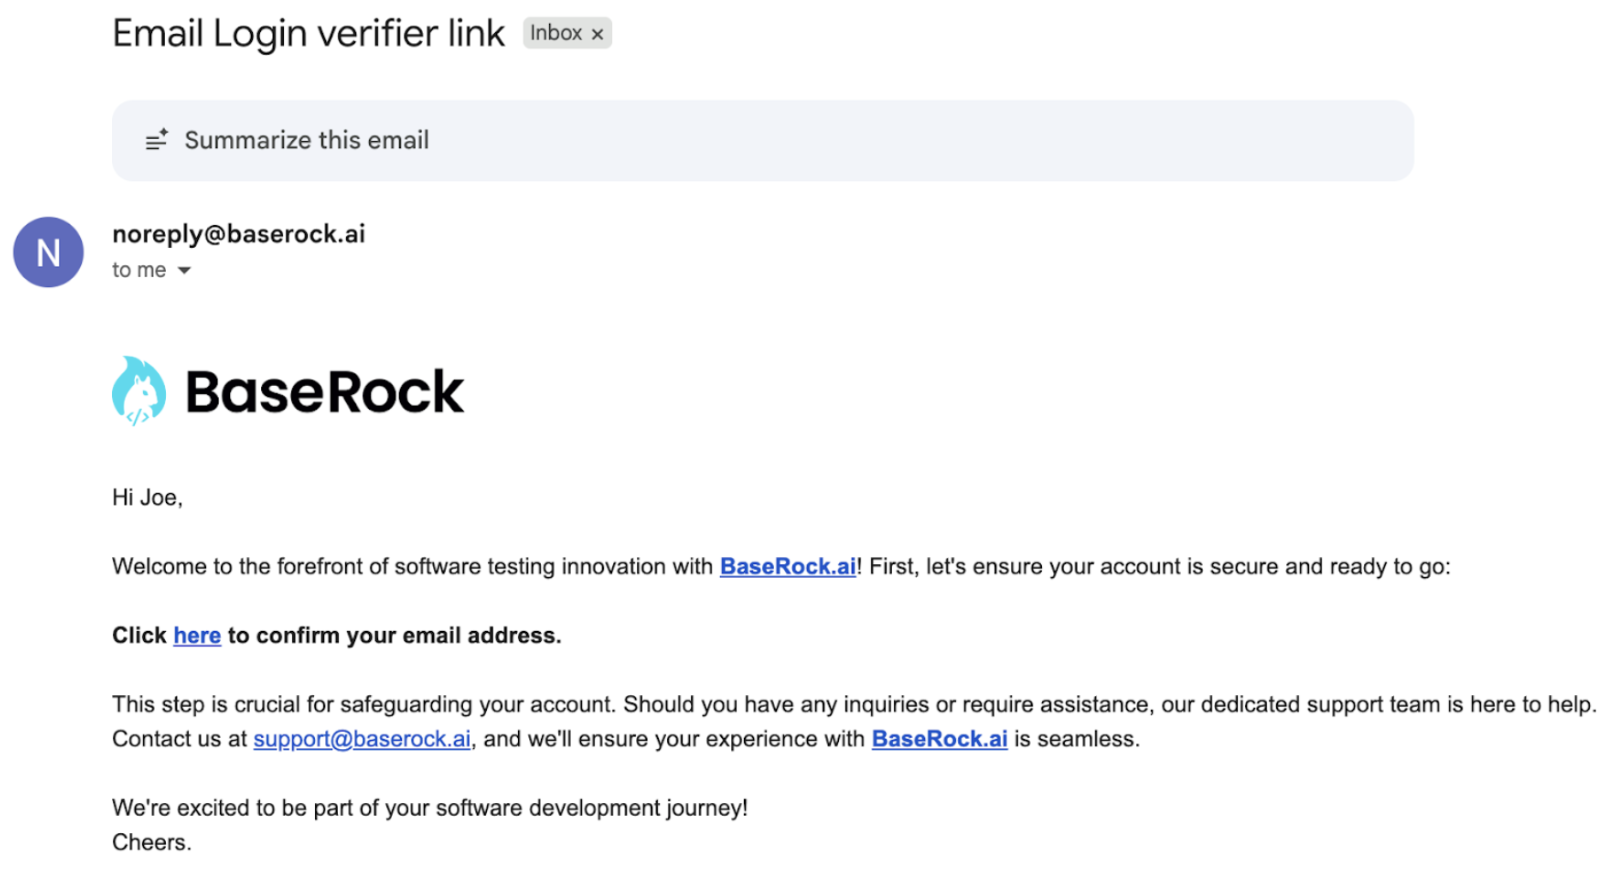Image resolution: width=1622 pixels, height=890 pixels.
Task: Click the 'Cheers.' sign-off text
Action: [151, 842]
